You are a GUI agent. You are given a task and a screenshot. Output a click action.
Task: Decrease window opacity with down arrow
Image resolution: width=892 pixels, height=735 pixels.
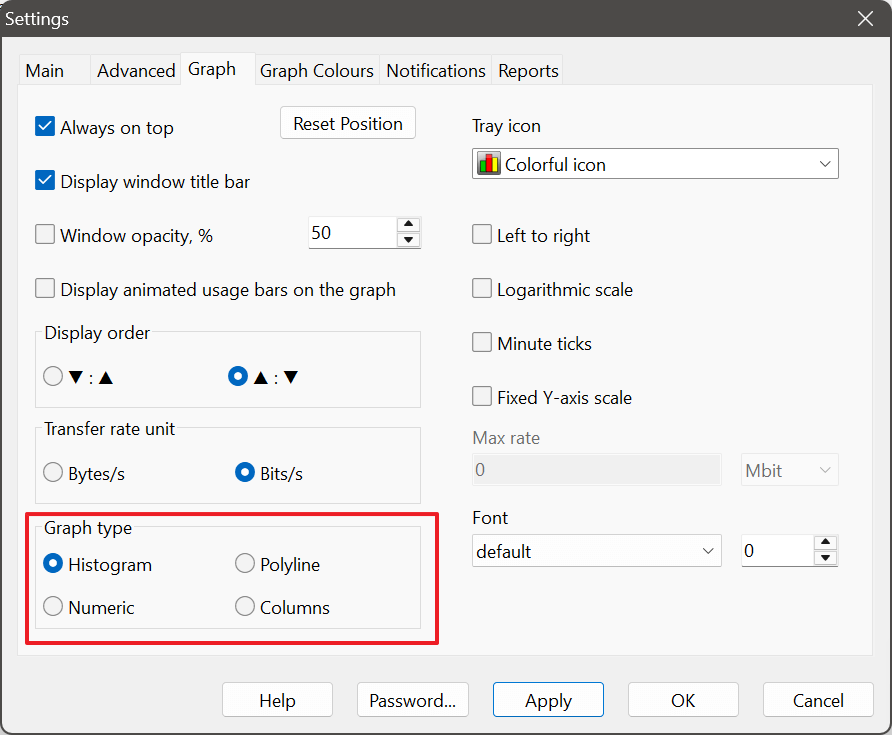pos(408,240)
